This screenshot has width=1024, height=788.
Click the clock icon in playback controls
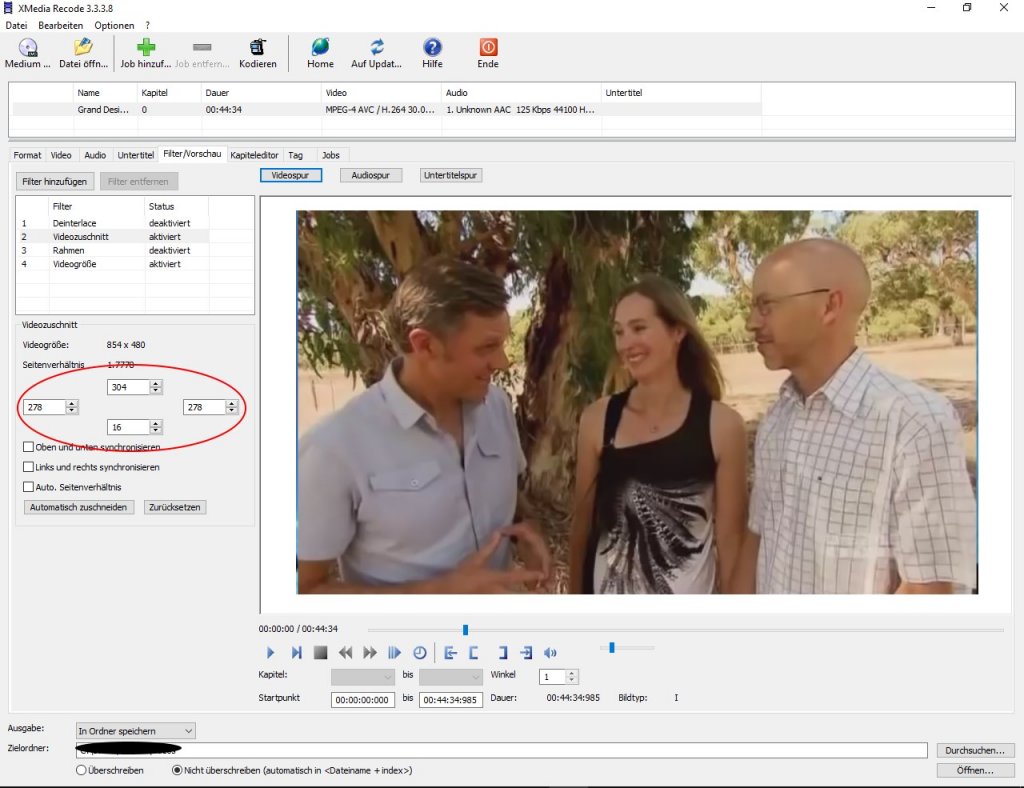(x=419, y=652)
